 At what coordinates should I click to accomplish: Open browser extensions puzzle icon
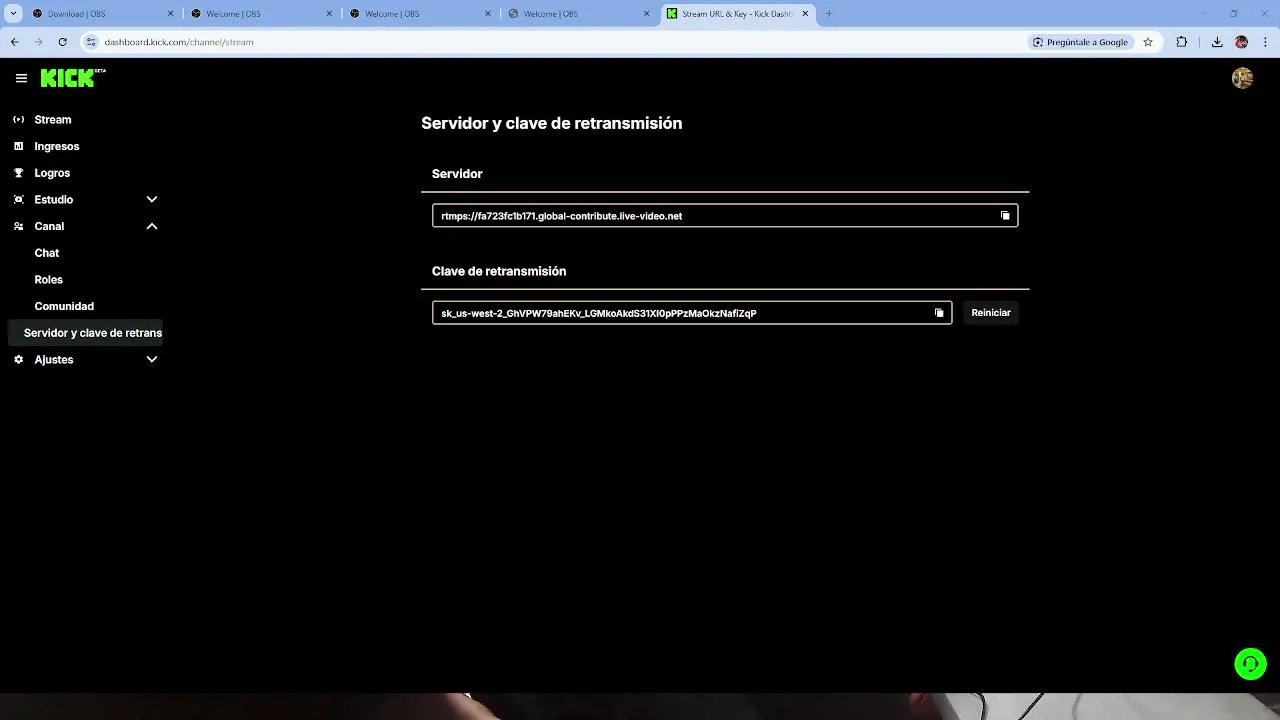(1182, 42)
